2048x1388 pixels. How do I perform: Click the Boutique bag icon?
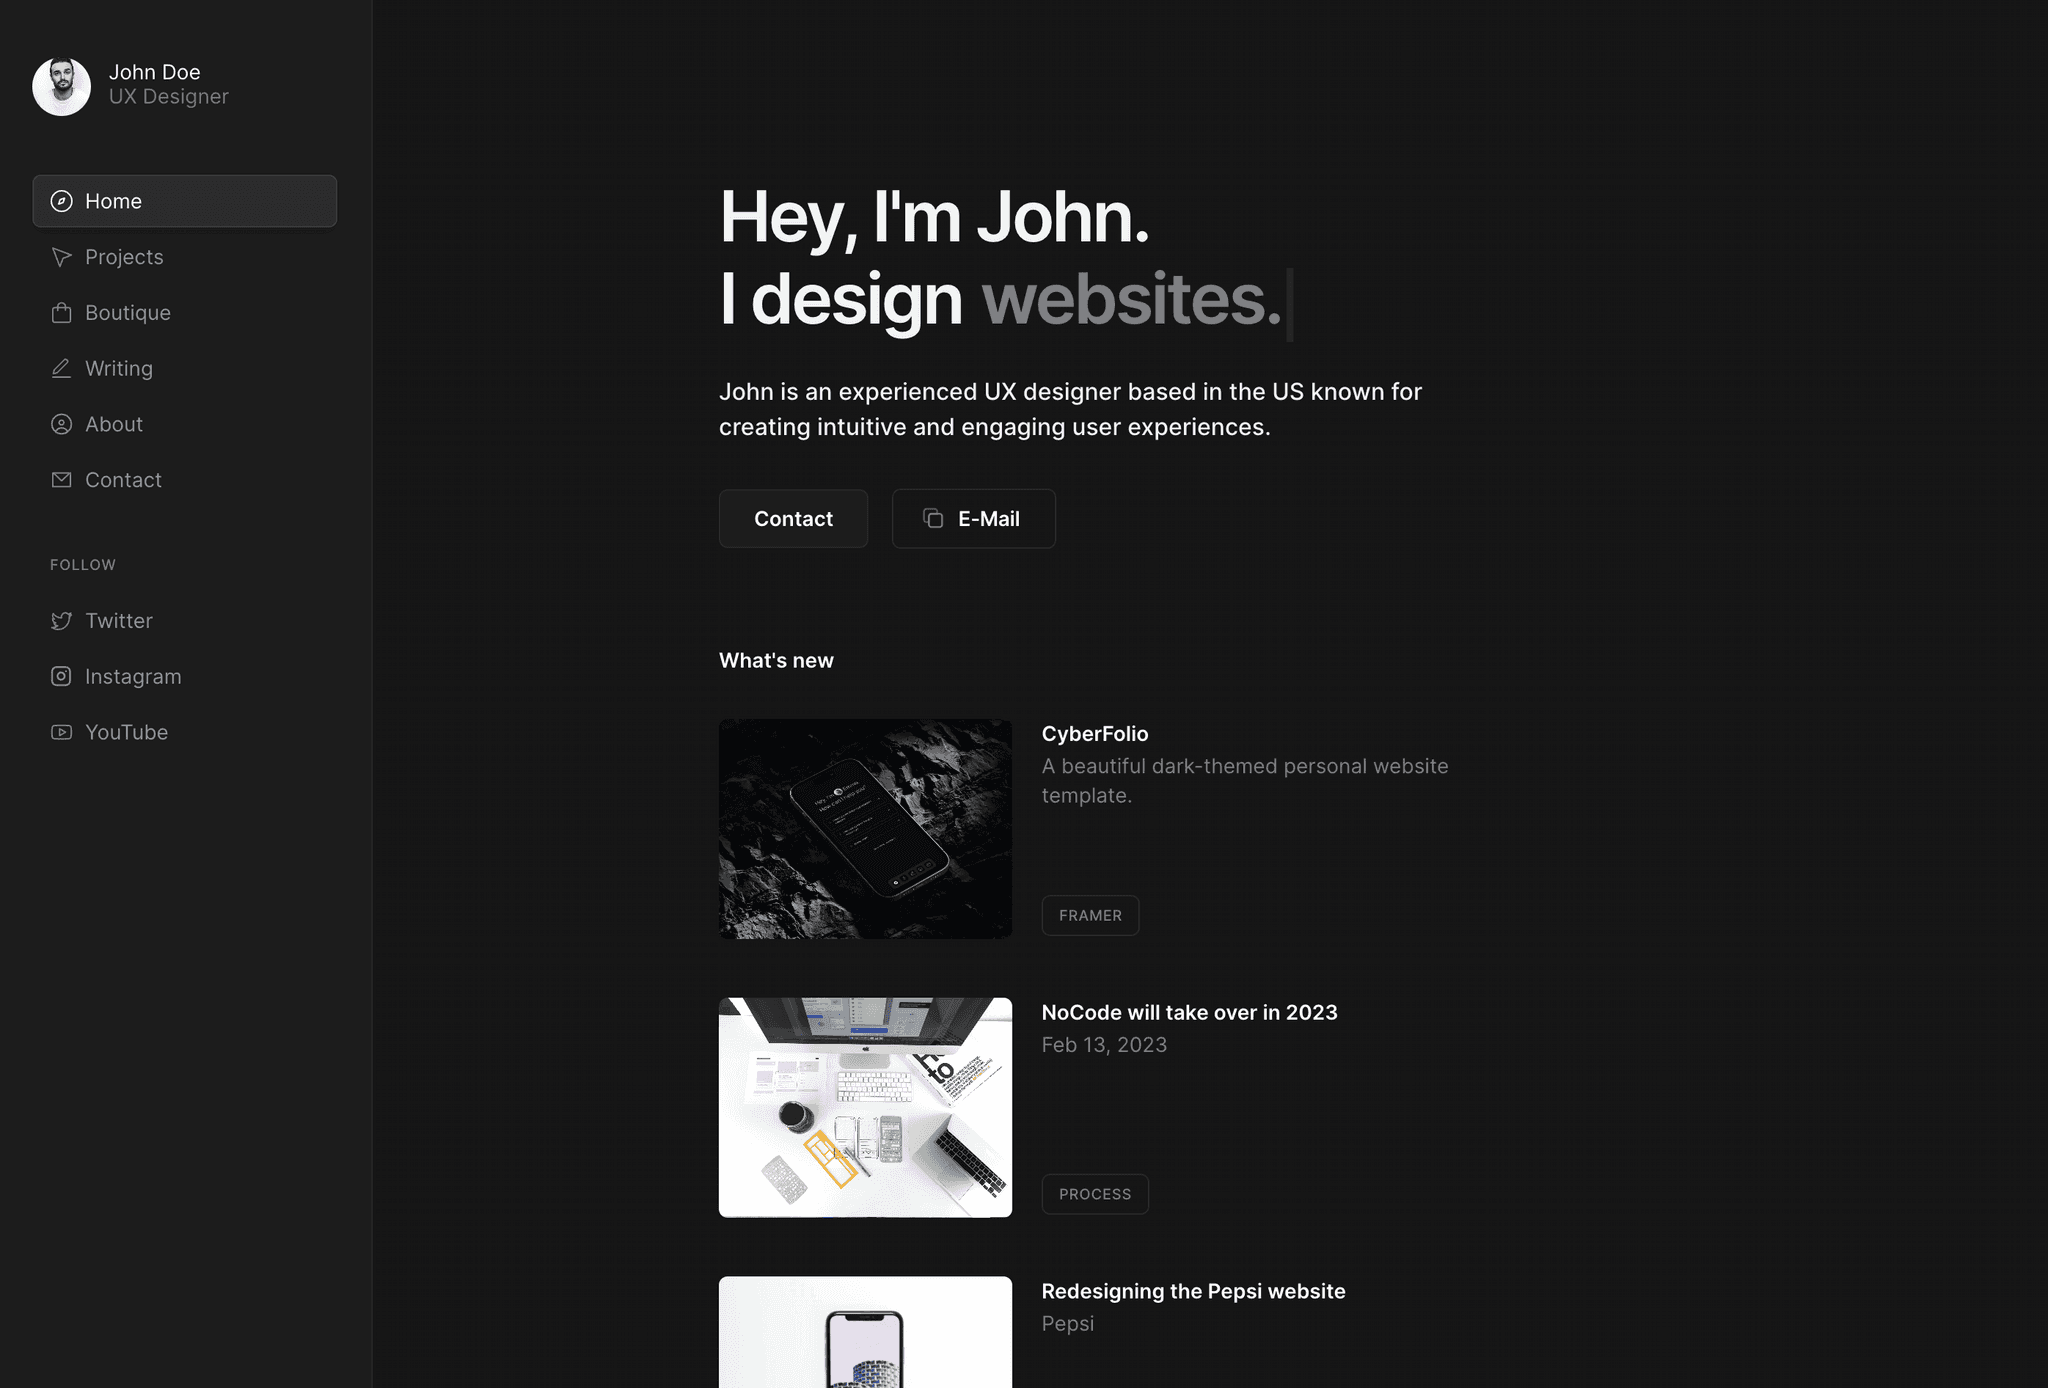point(60,311)
